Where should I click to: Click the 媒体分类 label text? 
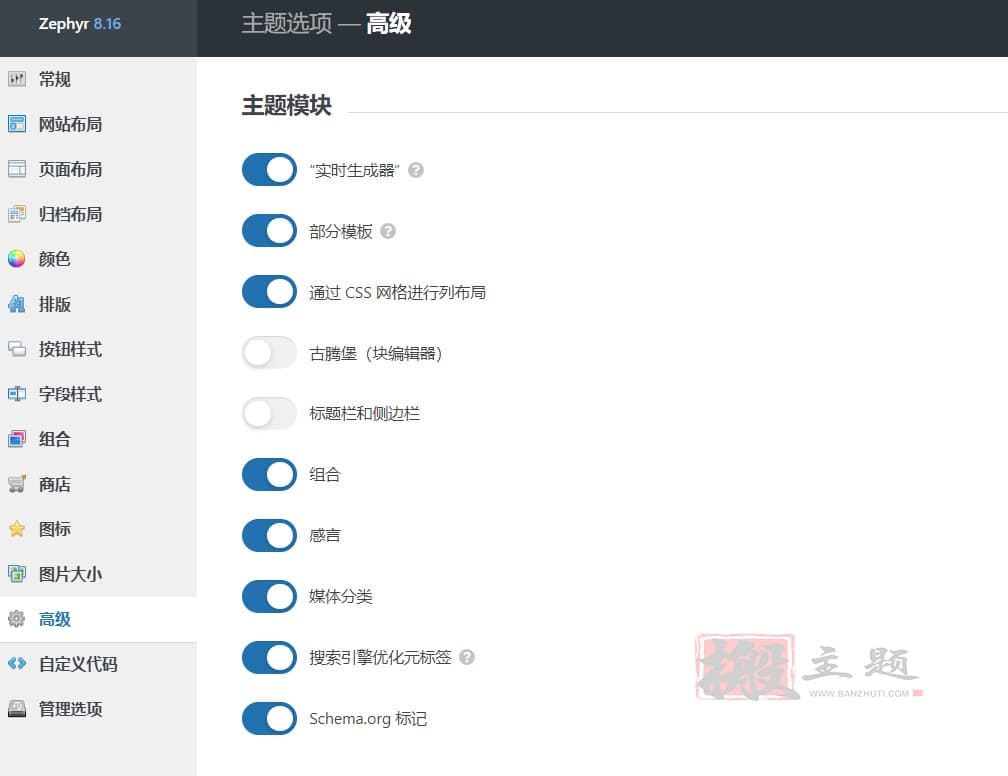tap(341, 597)
